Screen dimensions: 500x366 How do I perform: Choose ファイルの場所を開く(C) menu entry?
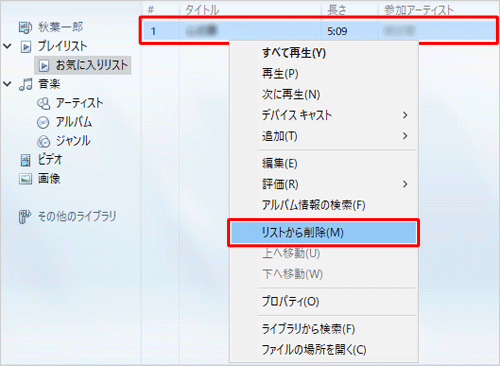324,350
